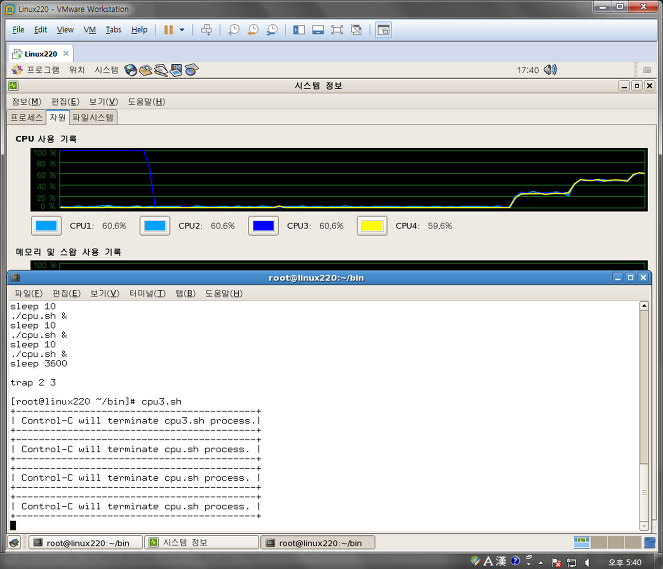Open the terminal 탭(B) menu
This screenshot has width=663, height=569.
pos(186,293)
